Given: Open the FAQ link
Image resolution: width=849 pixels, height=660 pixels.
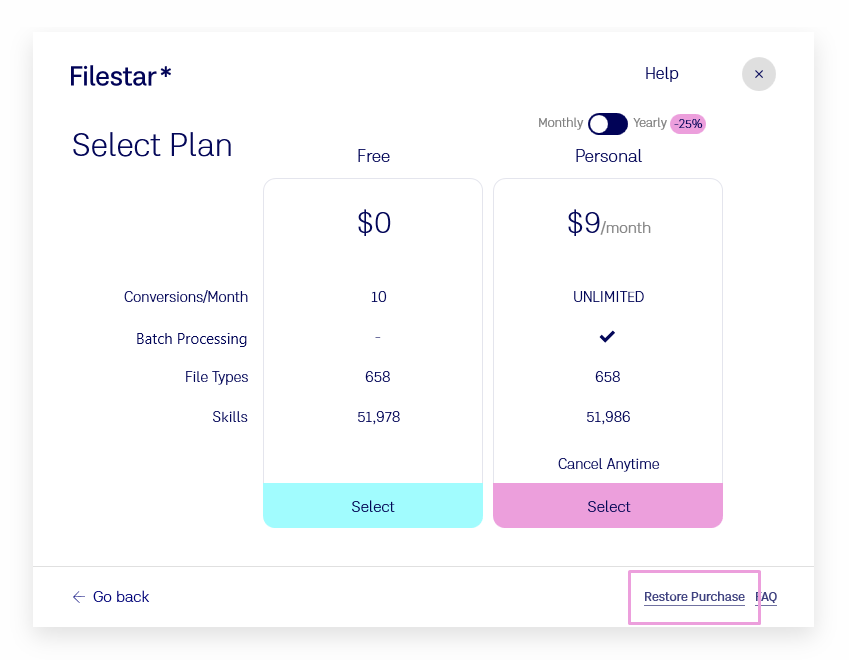Looking at the screenshot, I should point(768,597).
